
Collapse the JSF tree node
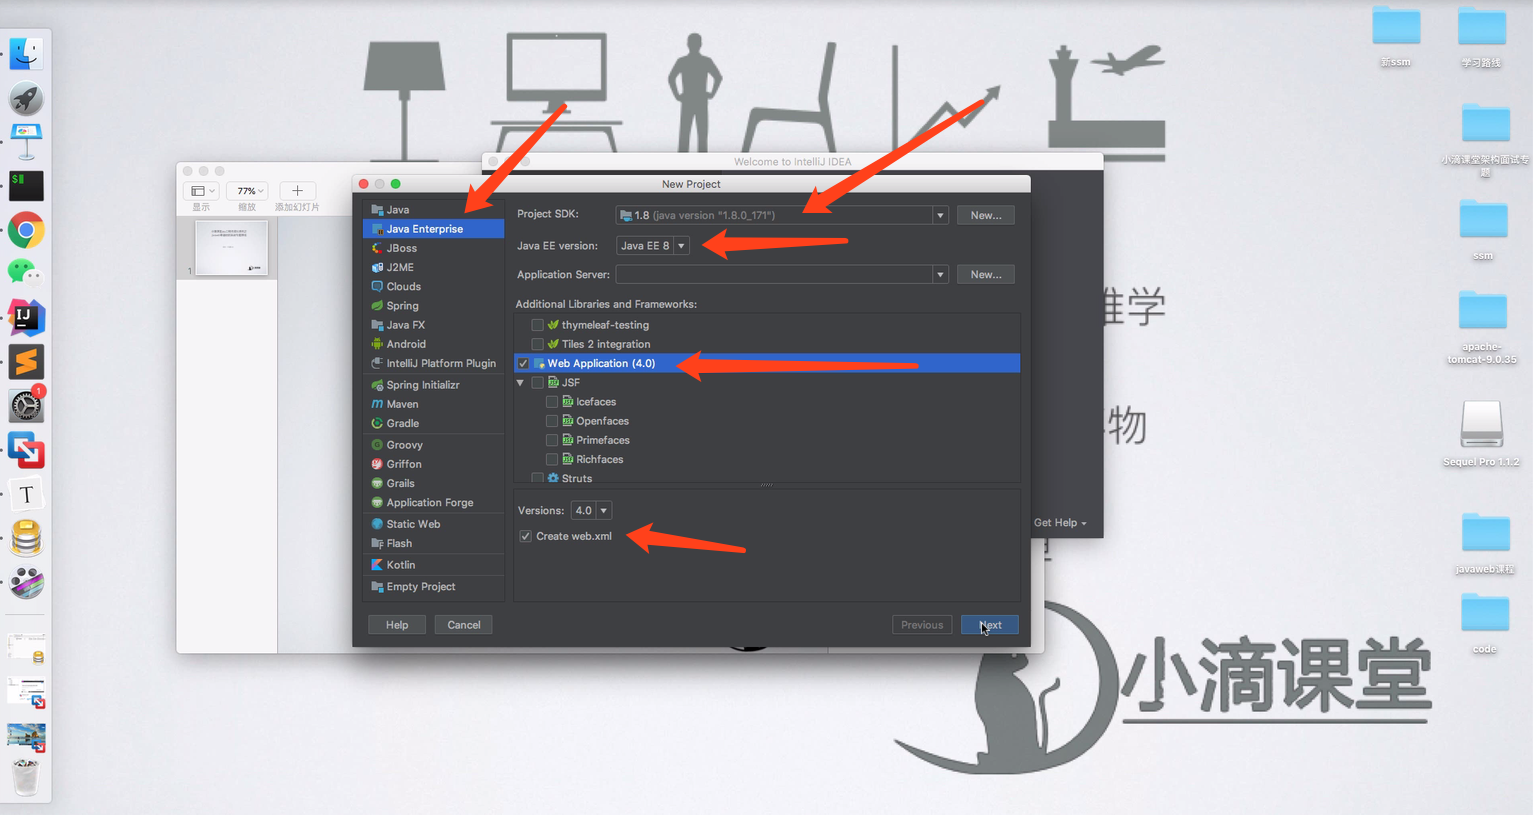(x=520, y=383)
